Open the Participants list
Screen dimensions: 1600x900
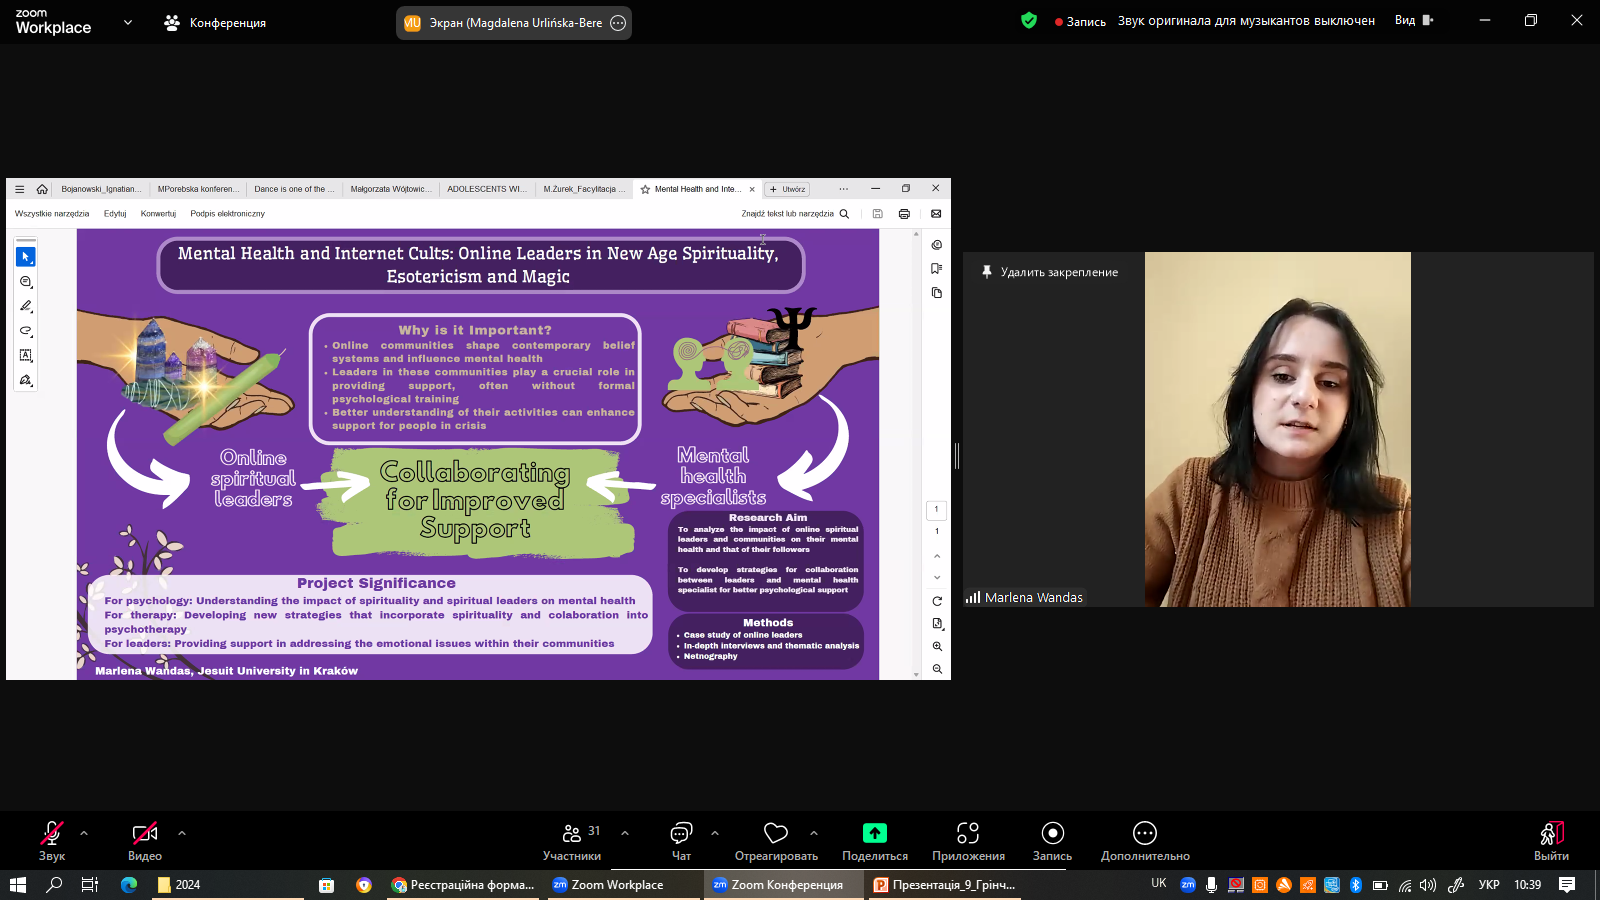(x=572, y=840)
